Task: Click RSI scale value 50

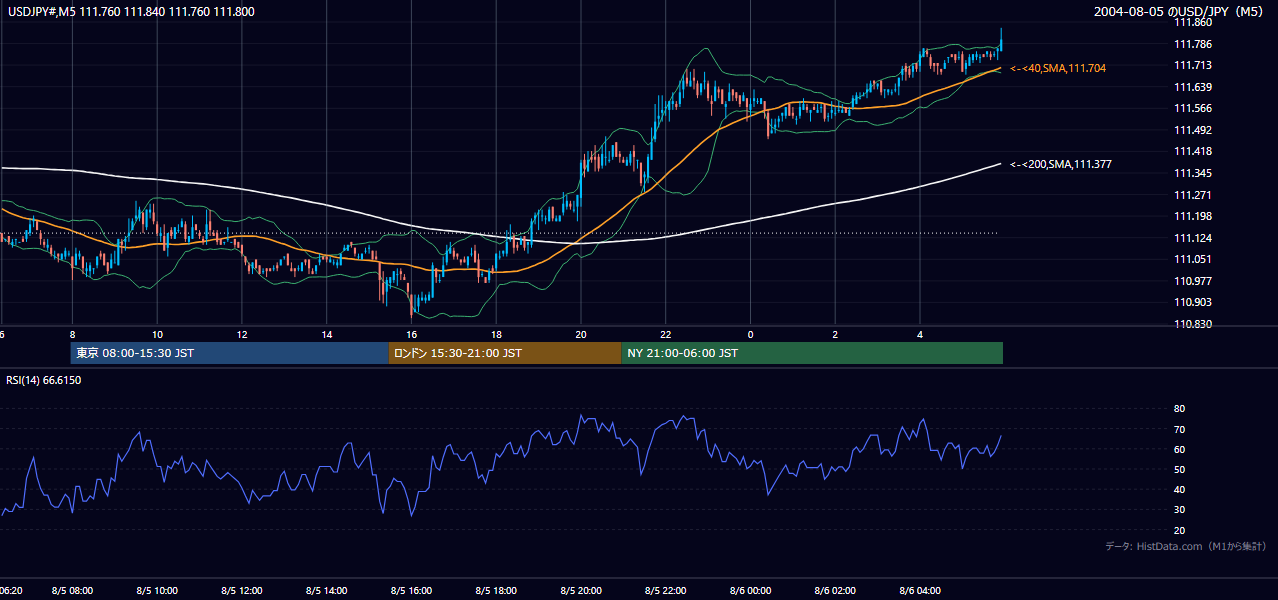Action: [1179, 469]
